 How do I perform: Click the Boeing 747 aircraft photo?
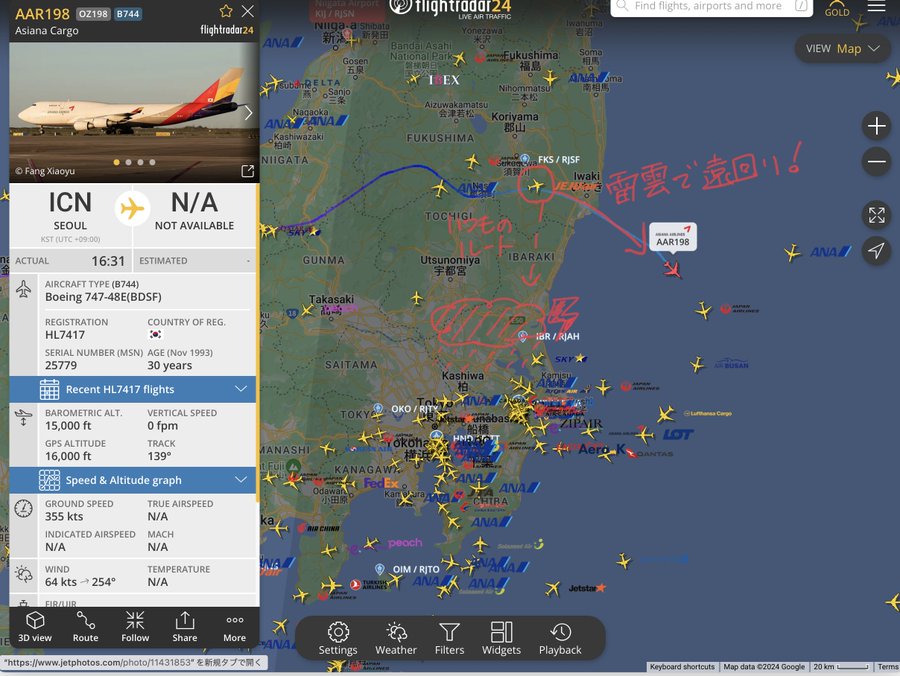click(134, 112)
